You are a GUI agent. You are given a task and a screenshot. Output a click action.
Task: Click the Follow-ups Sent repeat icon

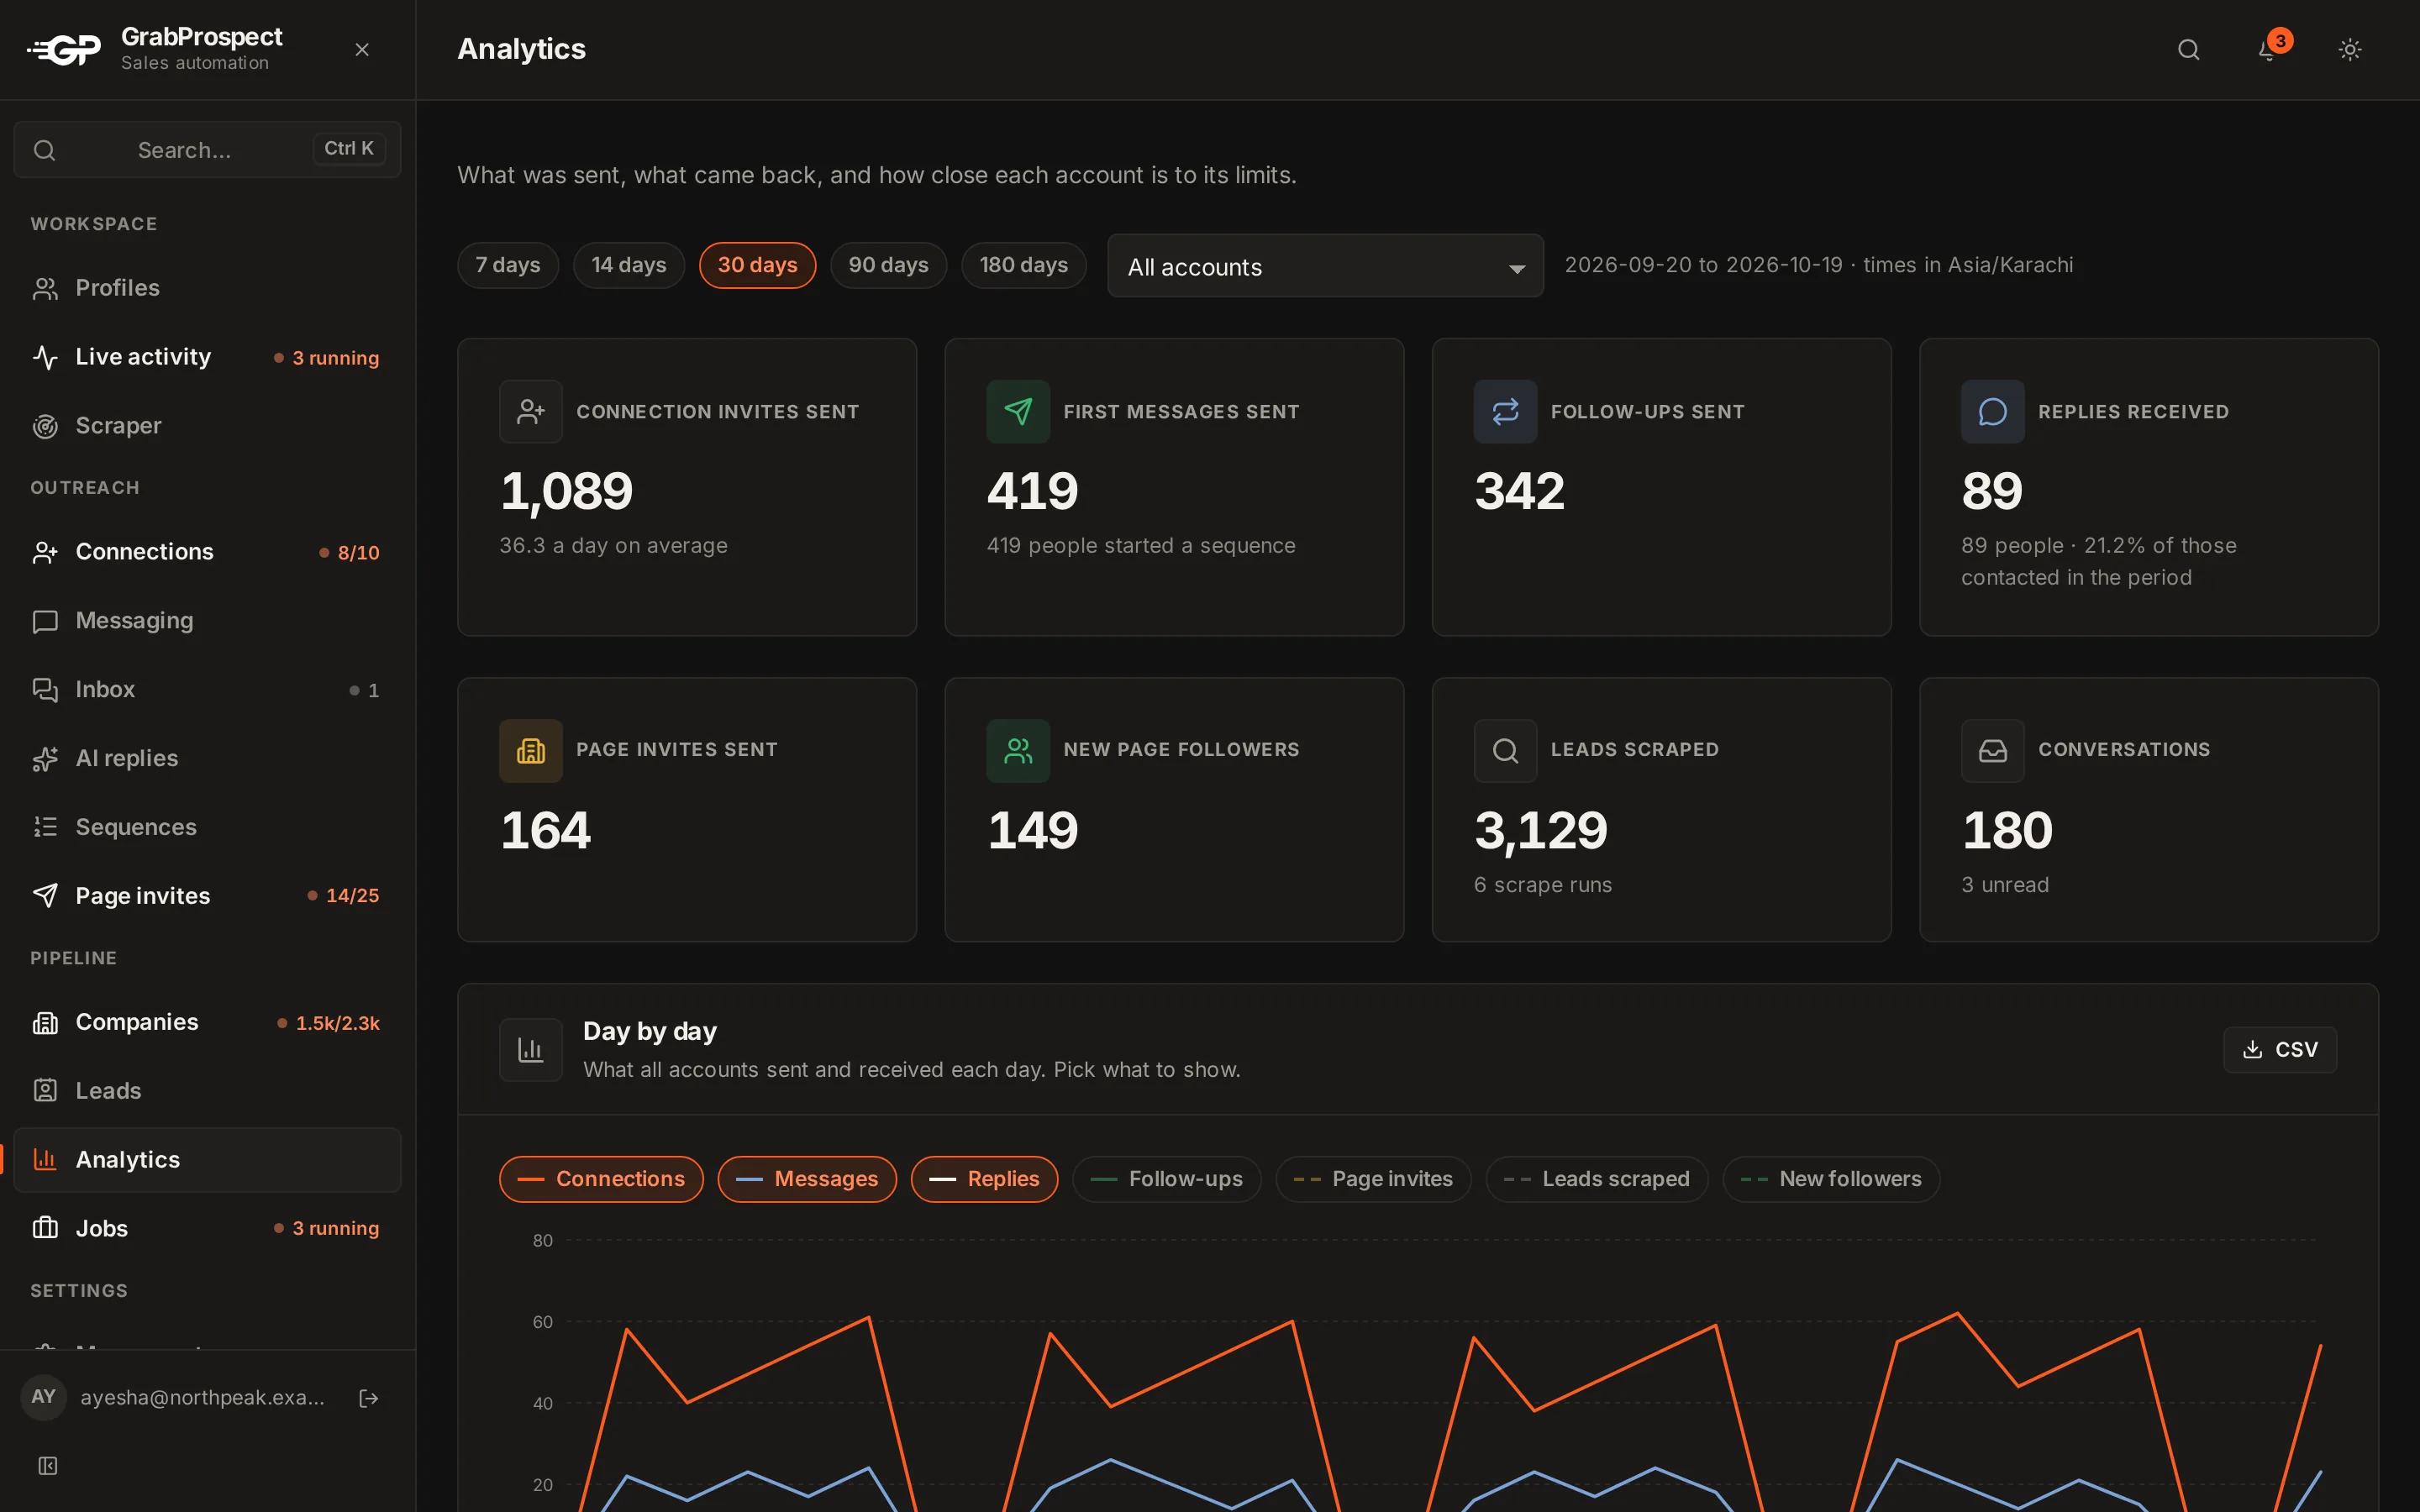coord(1505,411)
